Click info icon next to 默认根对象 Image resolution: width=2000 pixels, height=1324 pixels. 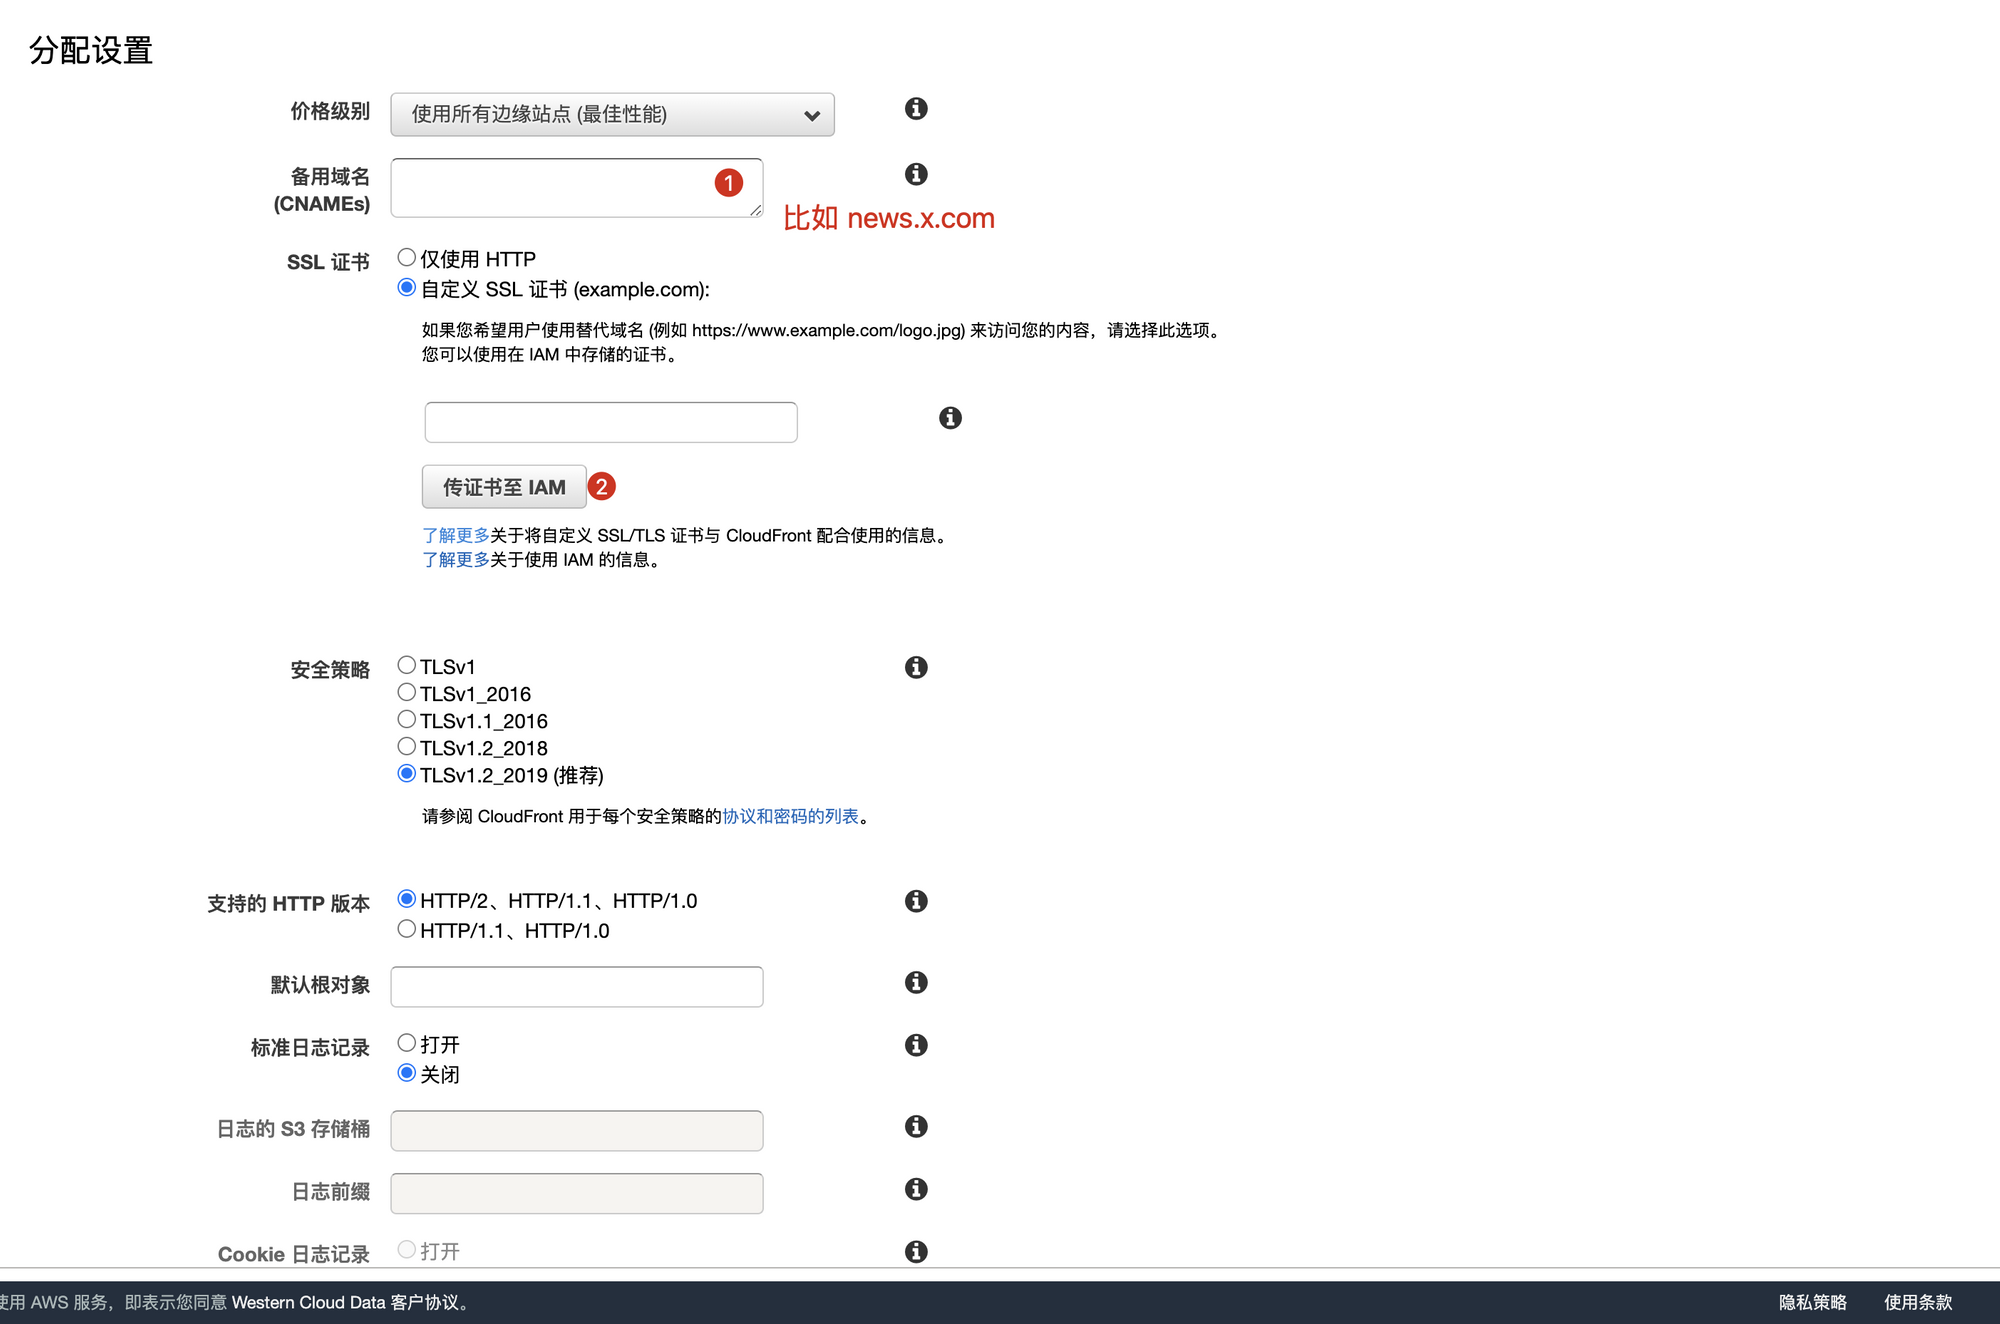(916, 982)
